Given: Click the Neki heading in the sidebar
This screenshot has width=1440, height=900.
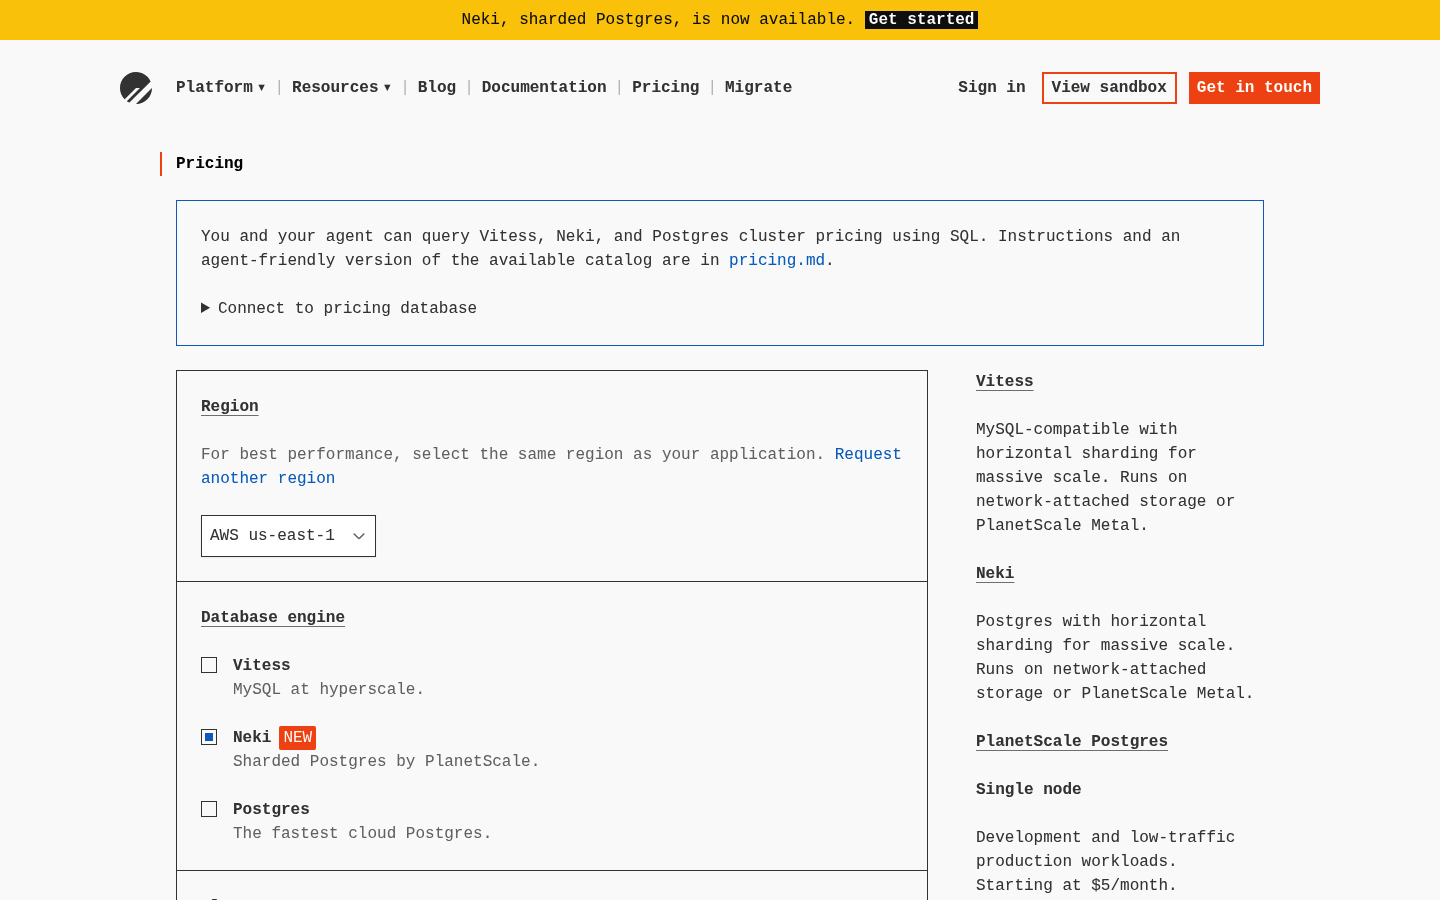Looking at the screenshot, I should (x=995, y=573).
